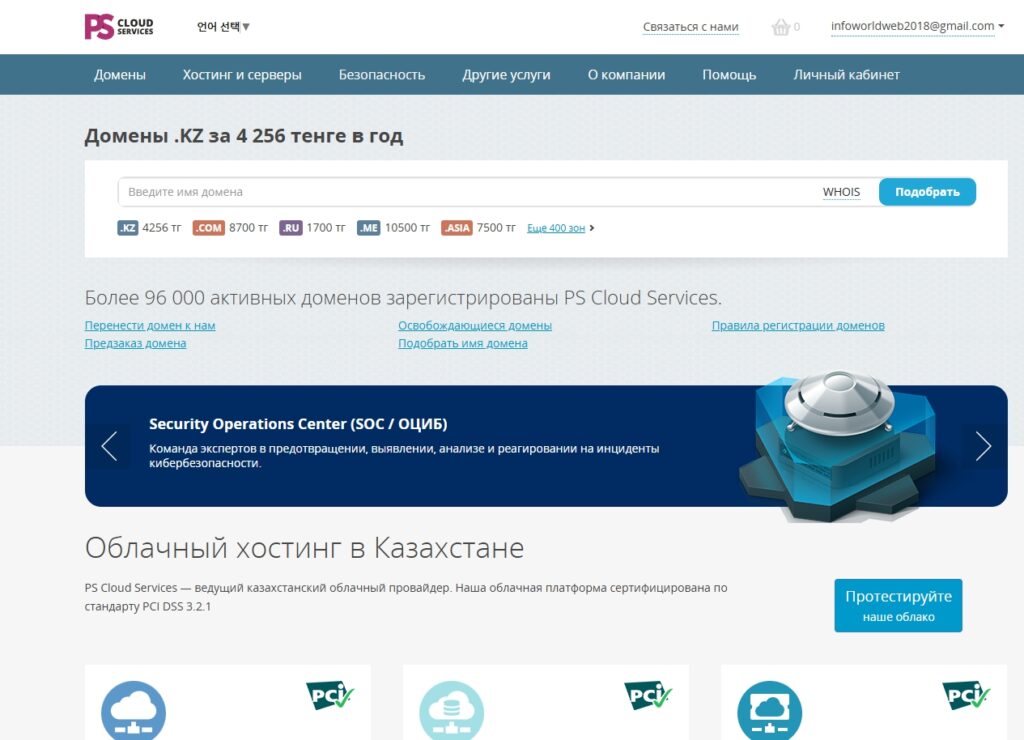This screenshot has height=740, width=1024.
Task: Open the shopping cart icon
Action: click(x=781, y=27)
